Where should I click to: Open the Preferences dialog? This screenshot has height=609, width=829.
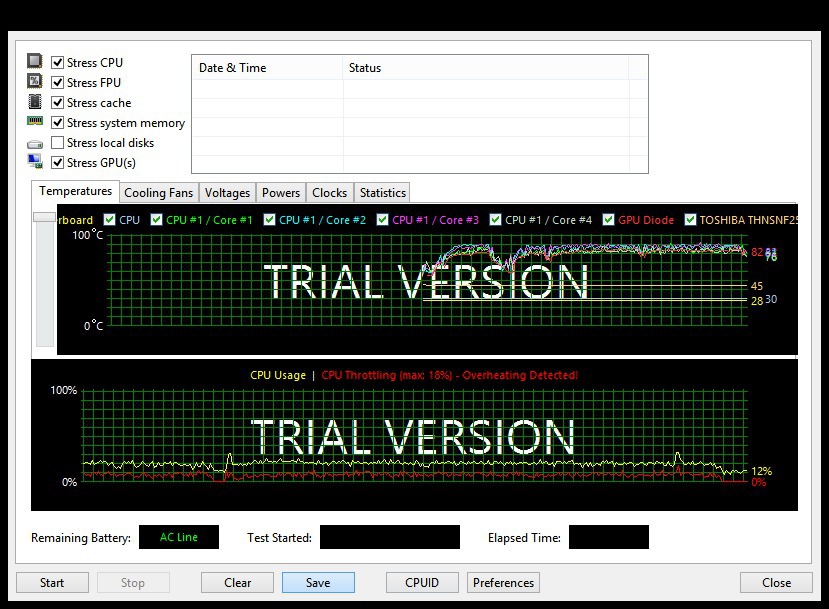click(503, 583)
